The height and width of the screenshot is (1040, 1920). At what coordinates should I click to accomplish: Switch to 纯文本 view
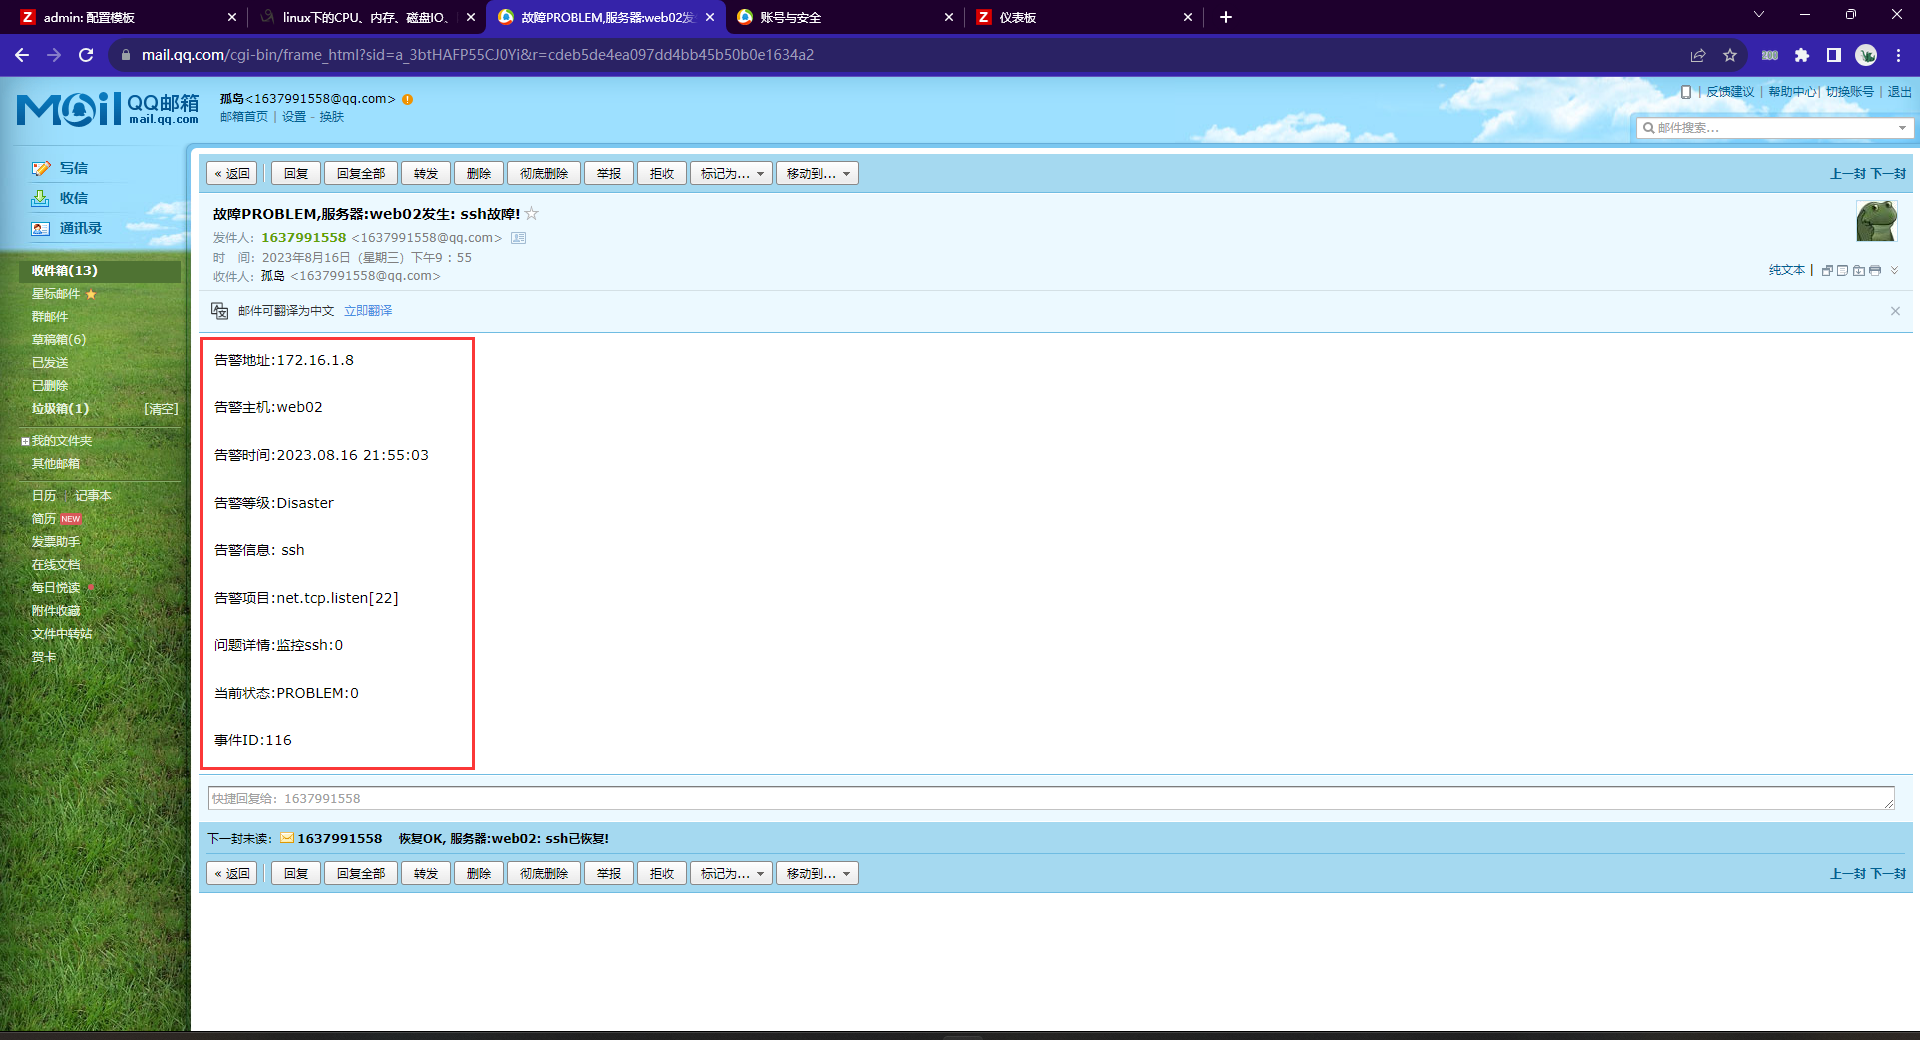(1787, 270)
